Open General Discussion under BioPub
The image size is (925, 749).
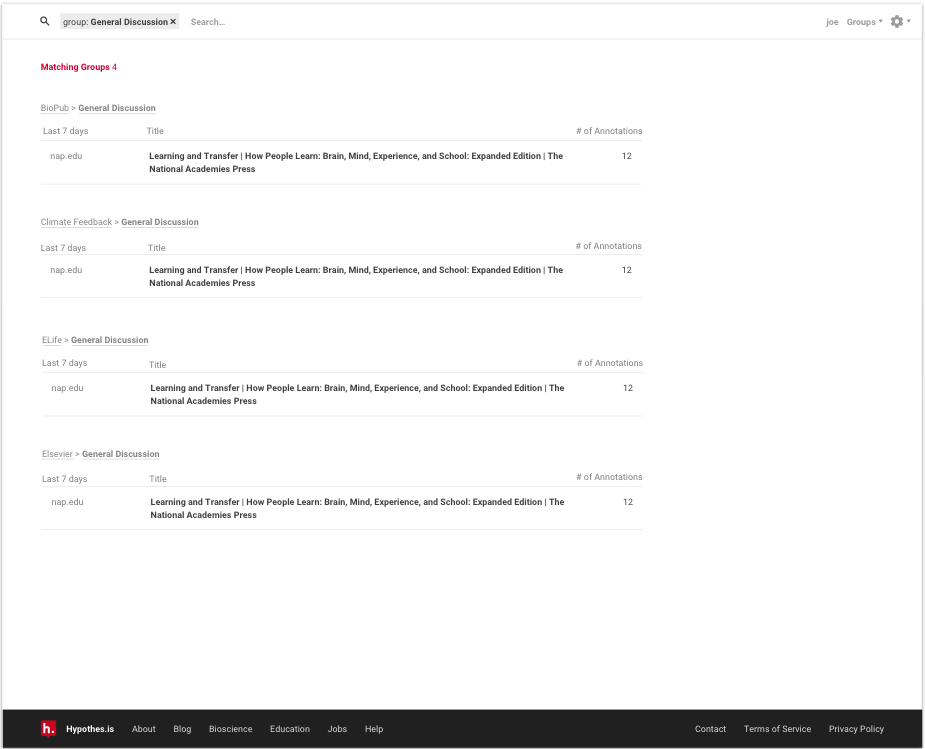click(x=117, y=108)
